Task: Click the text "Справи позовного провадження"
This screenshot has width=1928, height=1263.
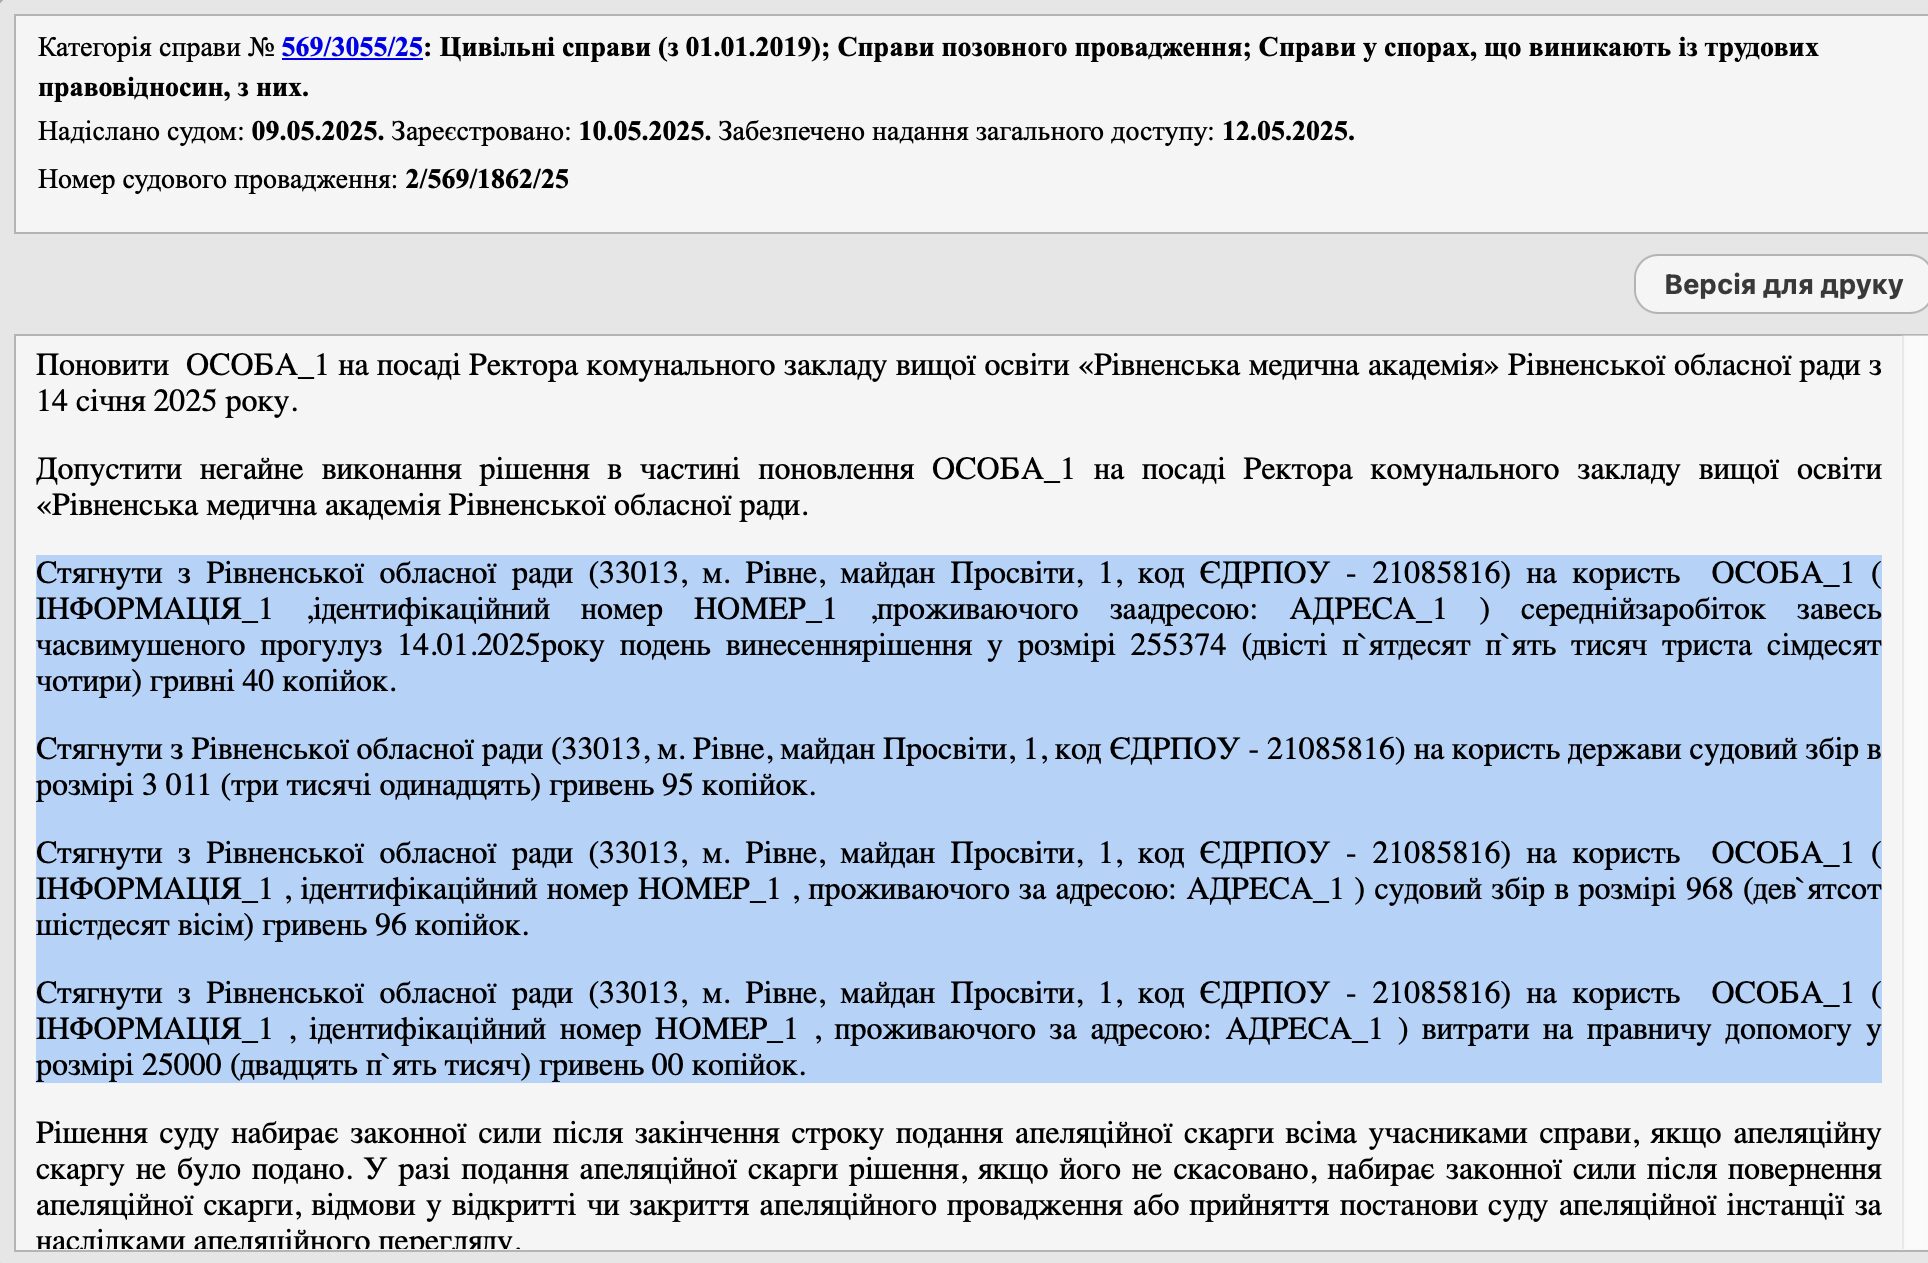Action: coord(1044,47)
